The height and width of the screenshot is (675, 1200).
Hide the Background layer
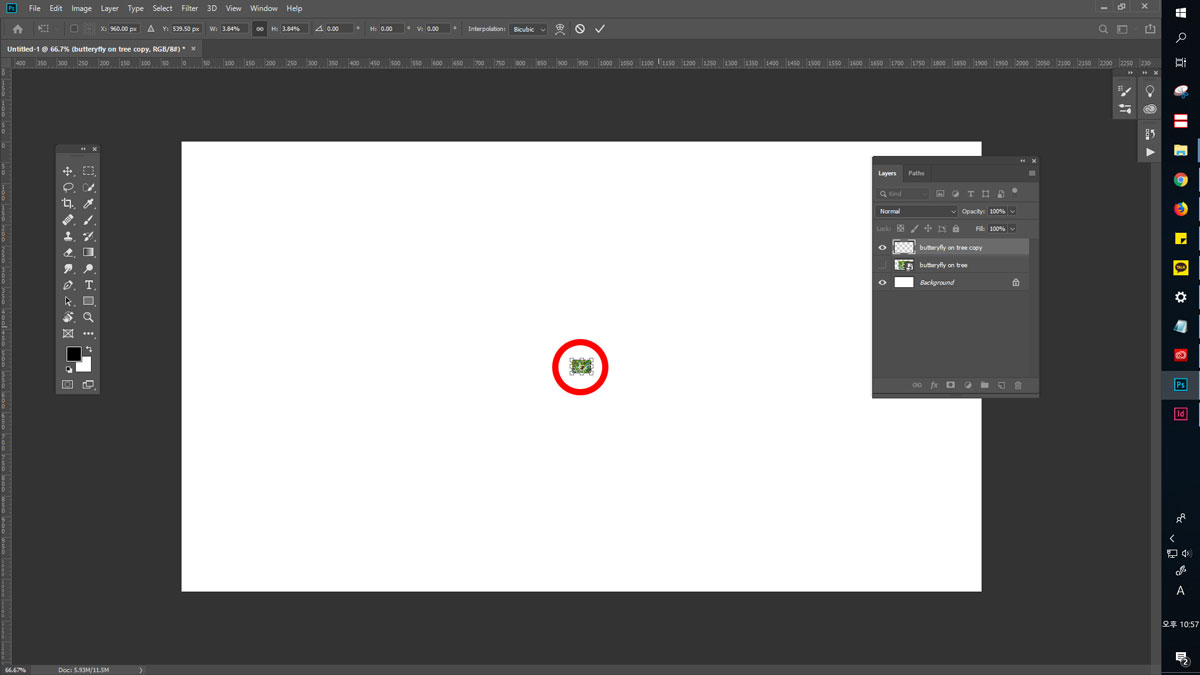pos(882,283)
